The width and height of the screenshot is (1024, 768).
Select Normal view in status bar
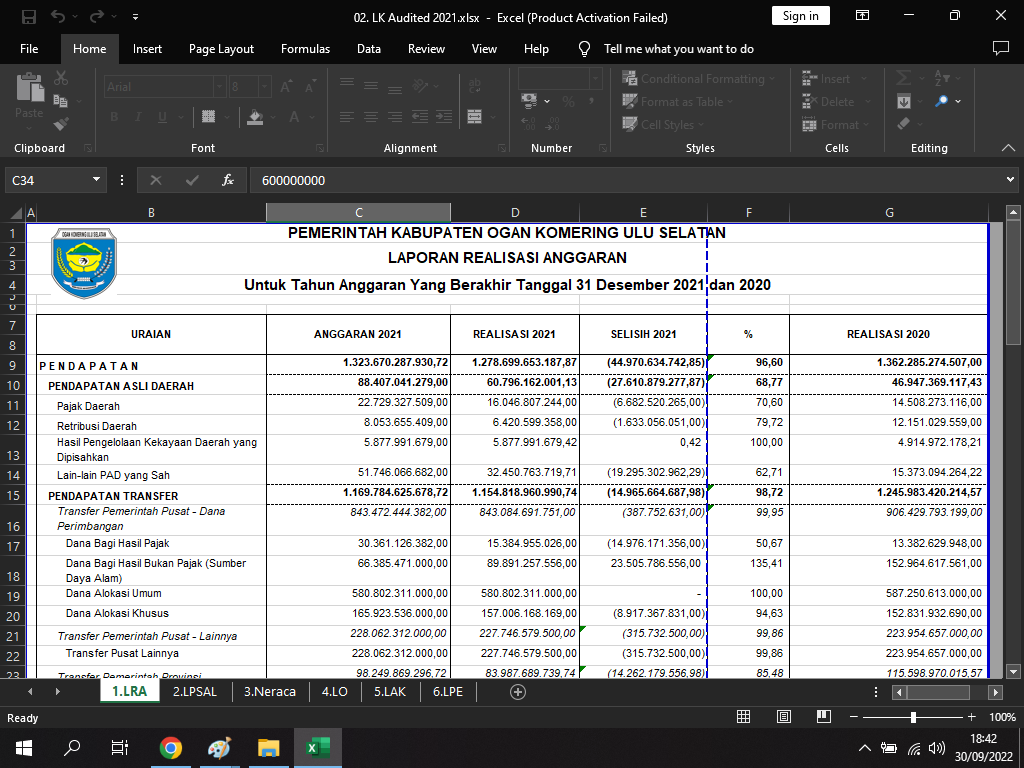point(743,717)
